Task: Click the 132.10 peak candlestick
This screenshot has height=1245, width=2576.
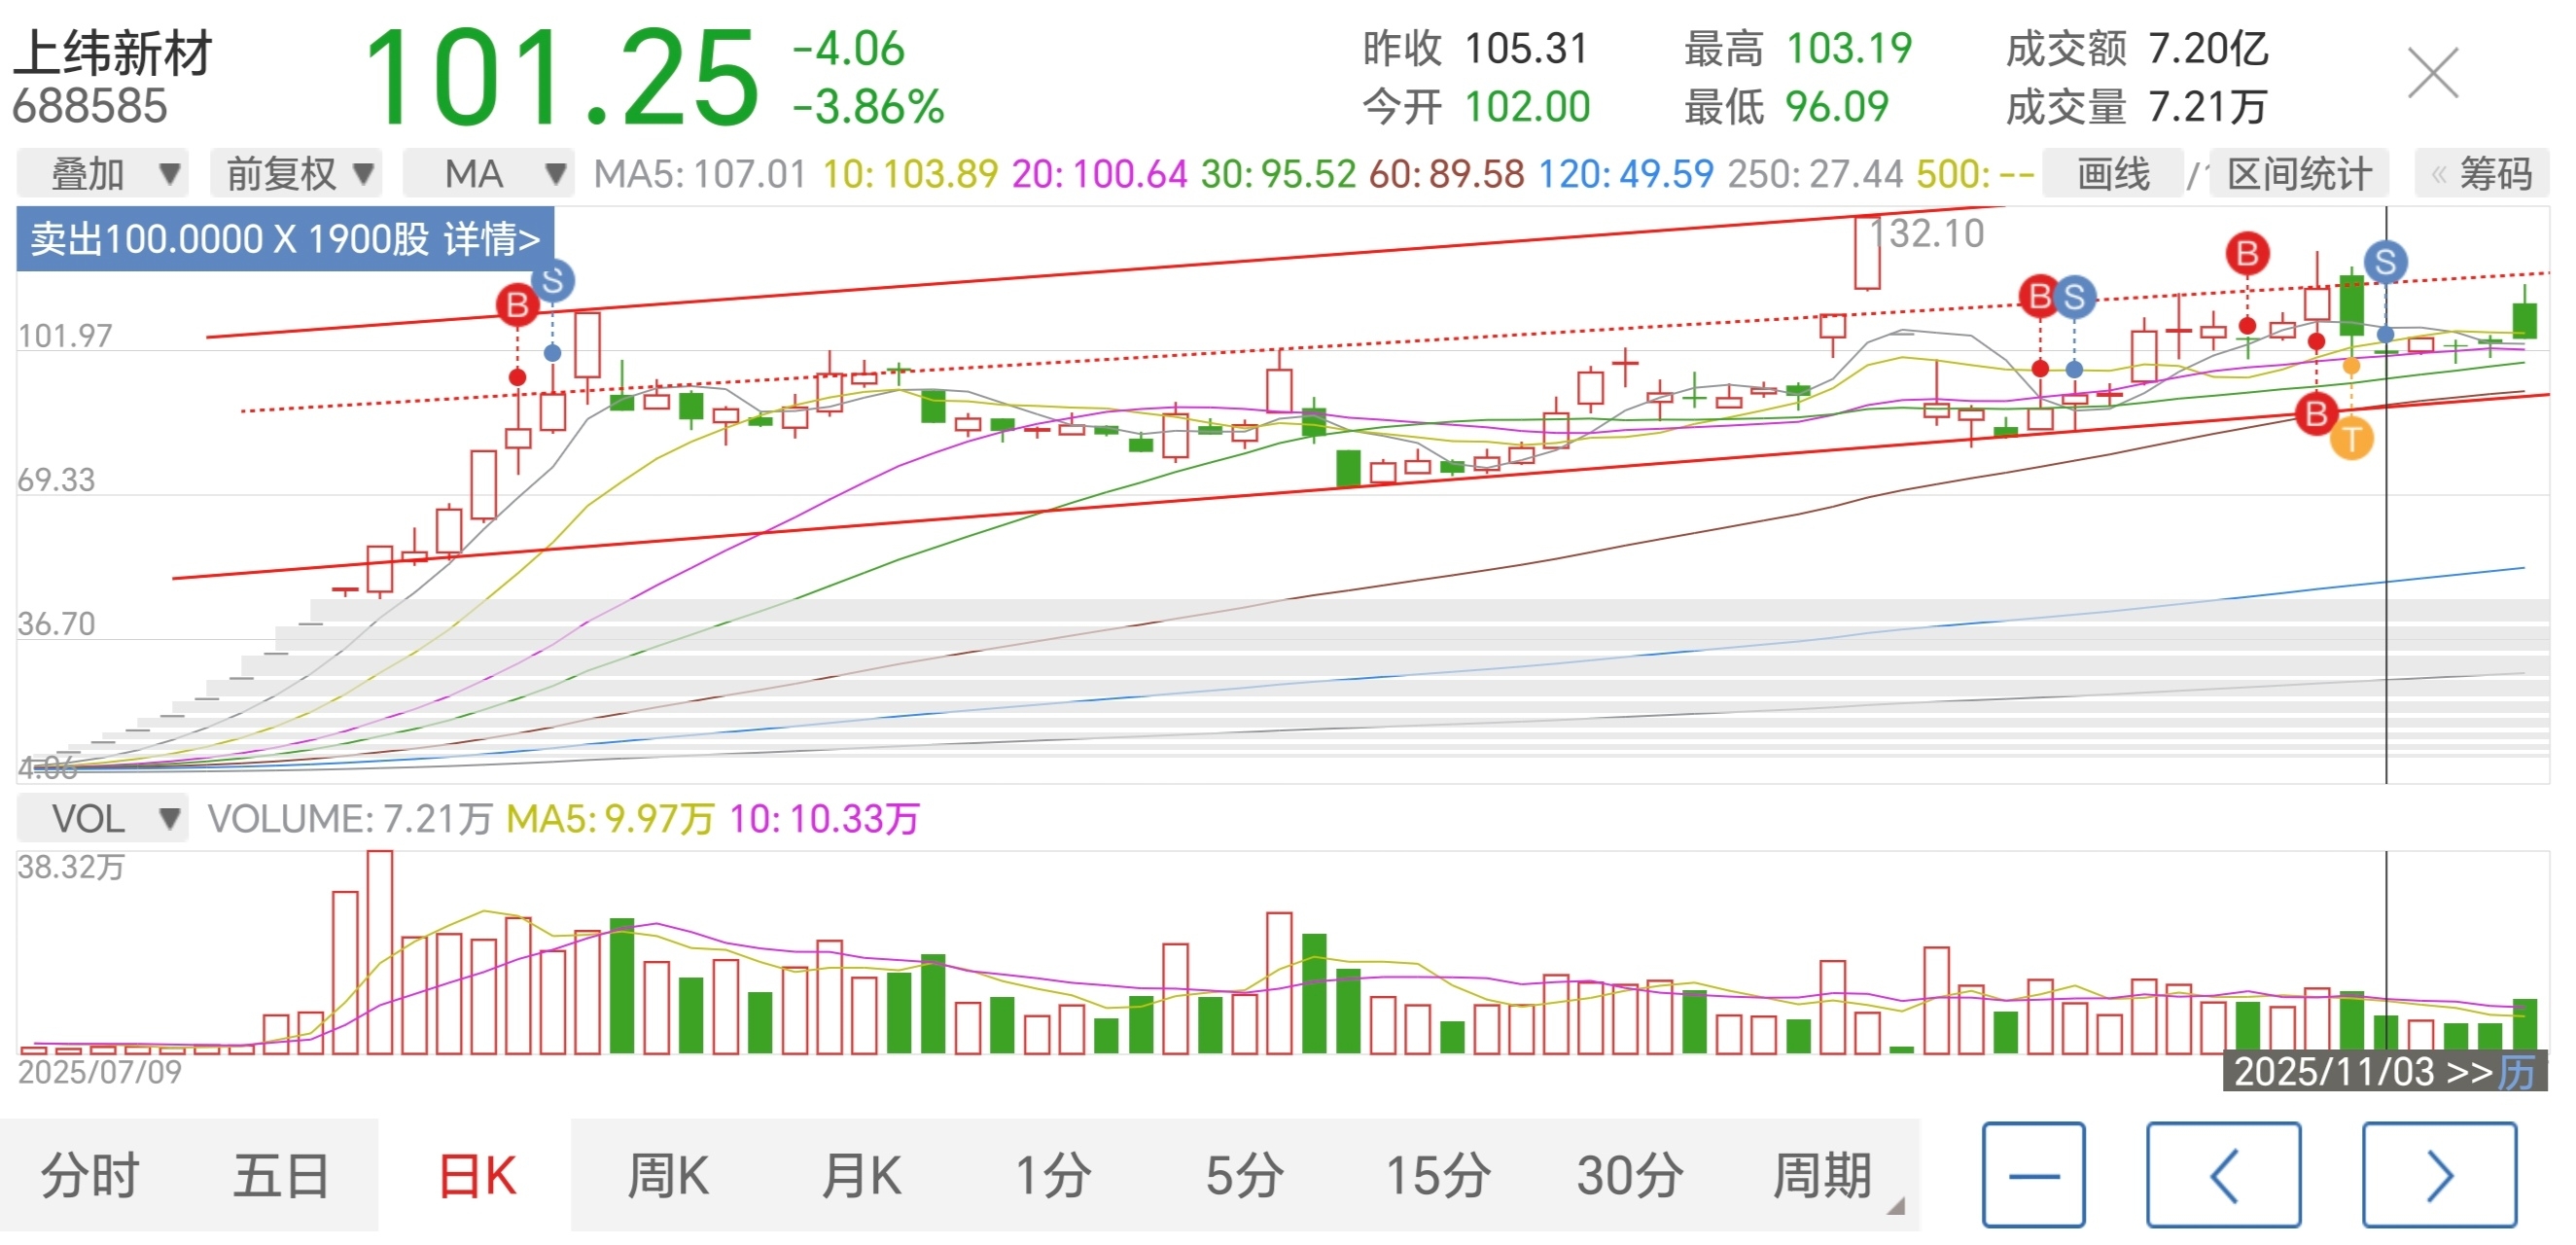Action: click(1866, 252)
